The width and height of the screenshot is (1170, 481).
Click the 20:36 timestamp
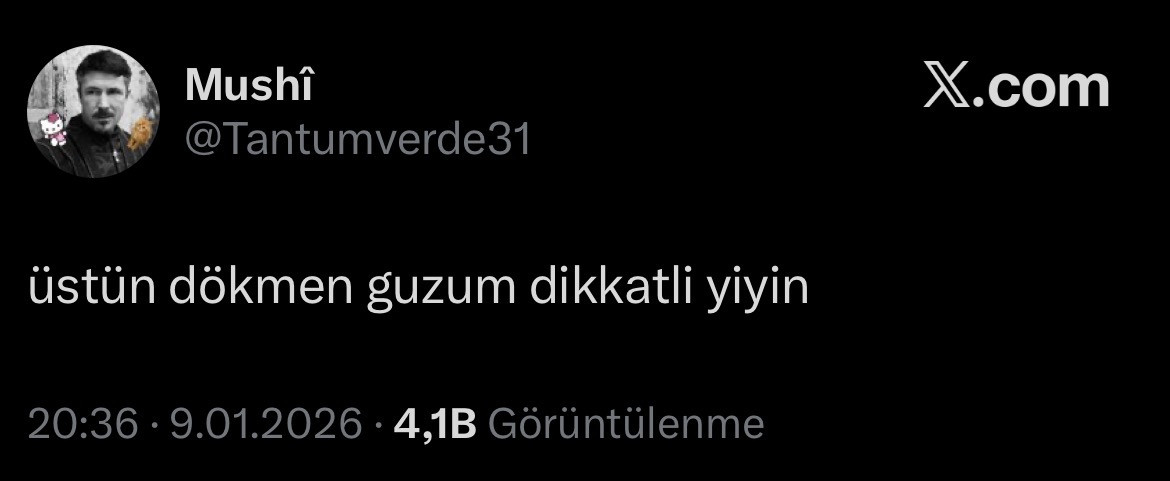pyautogui.click(x=84, y=424)
